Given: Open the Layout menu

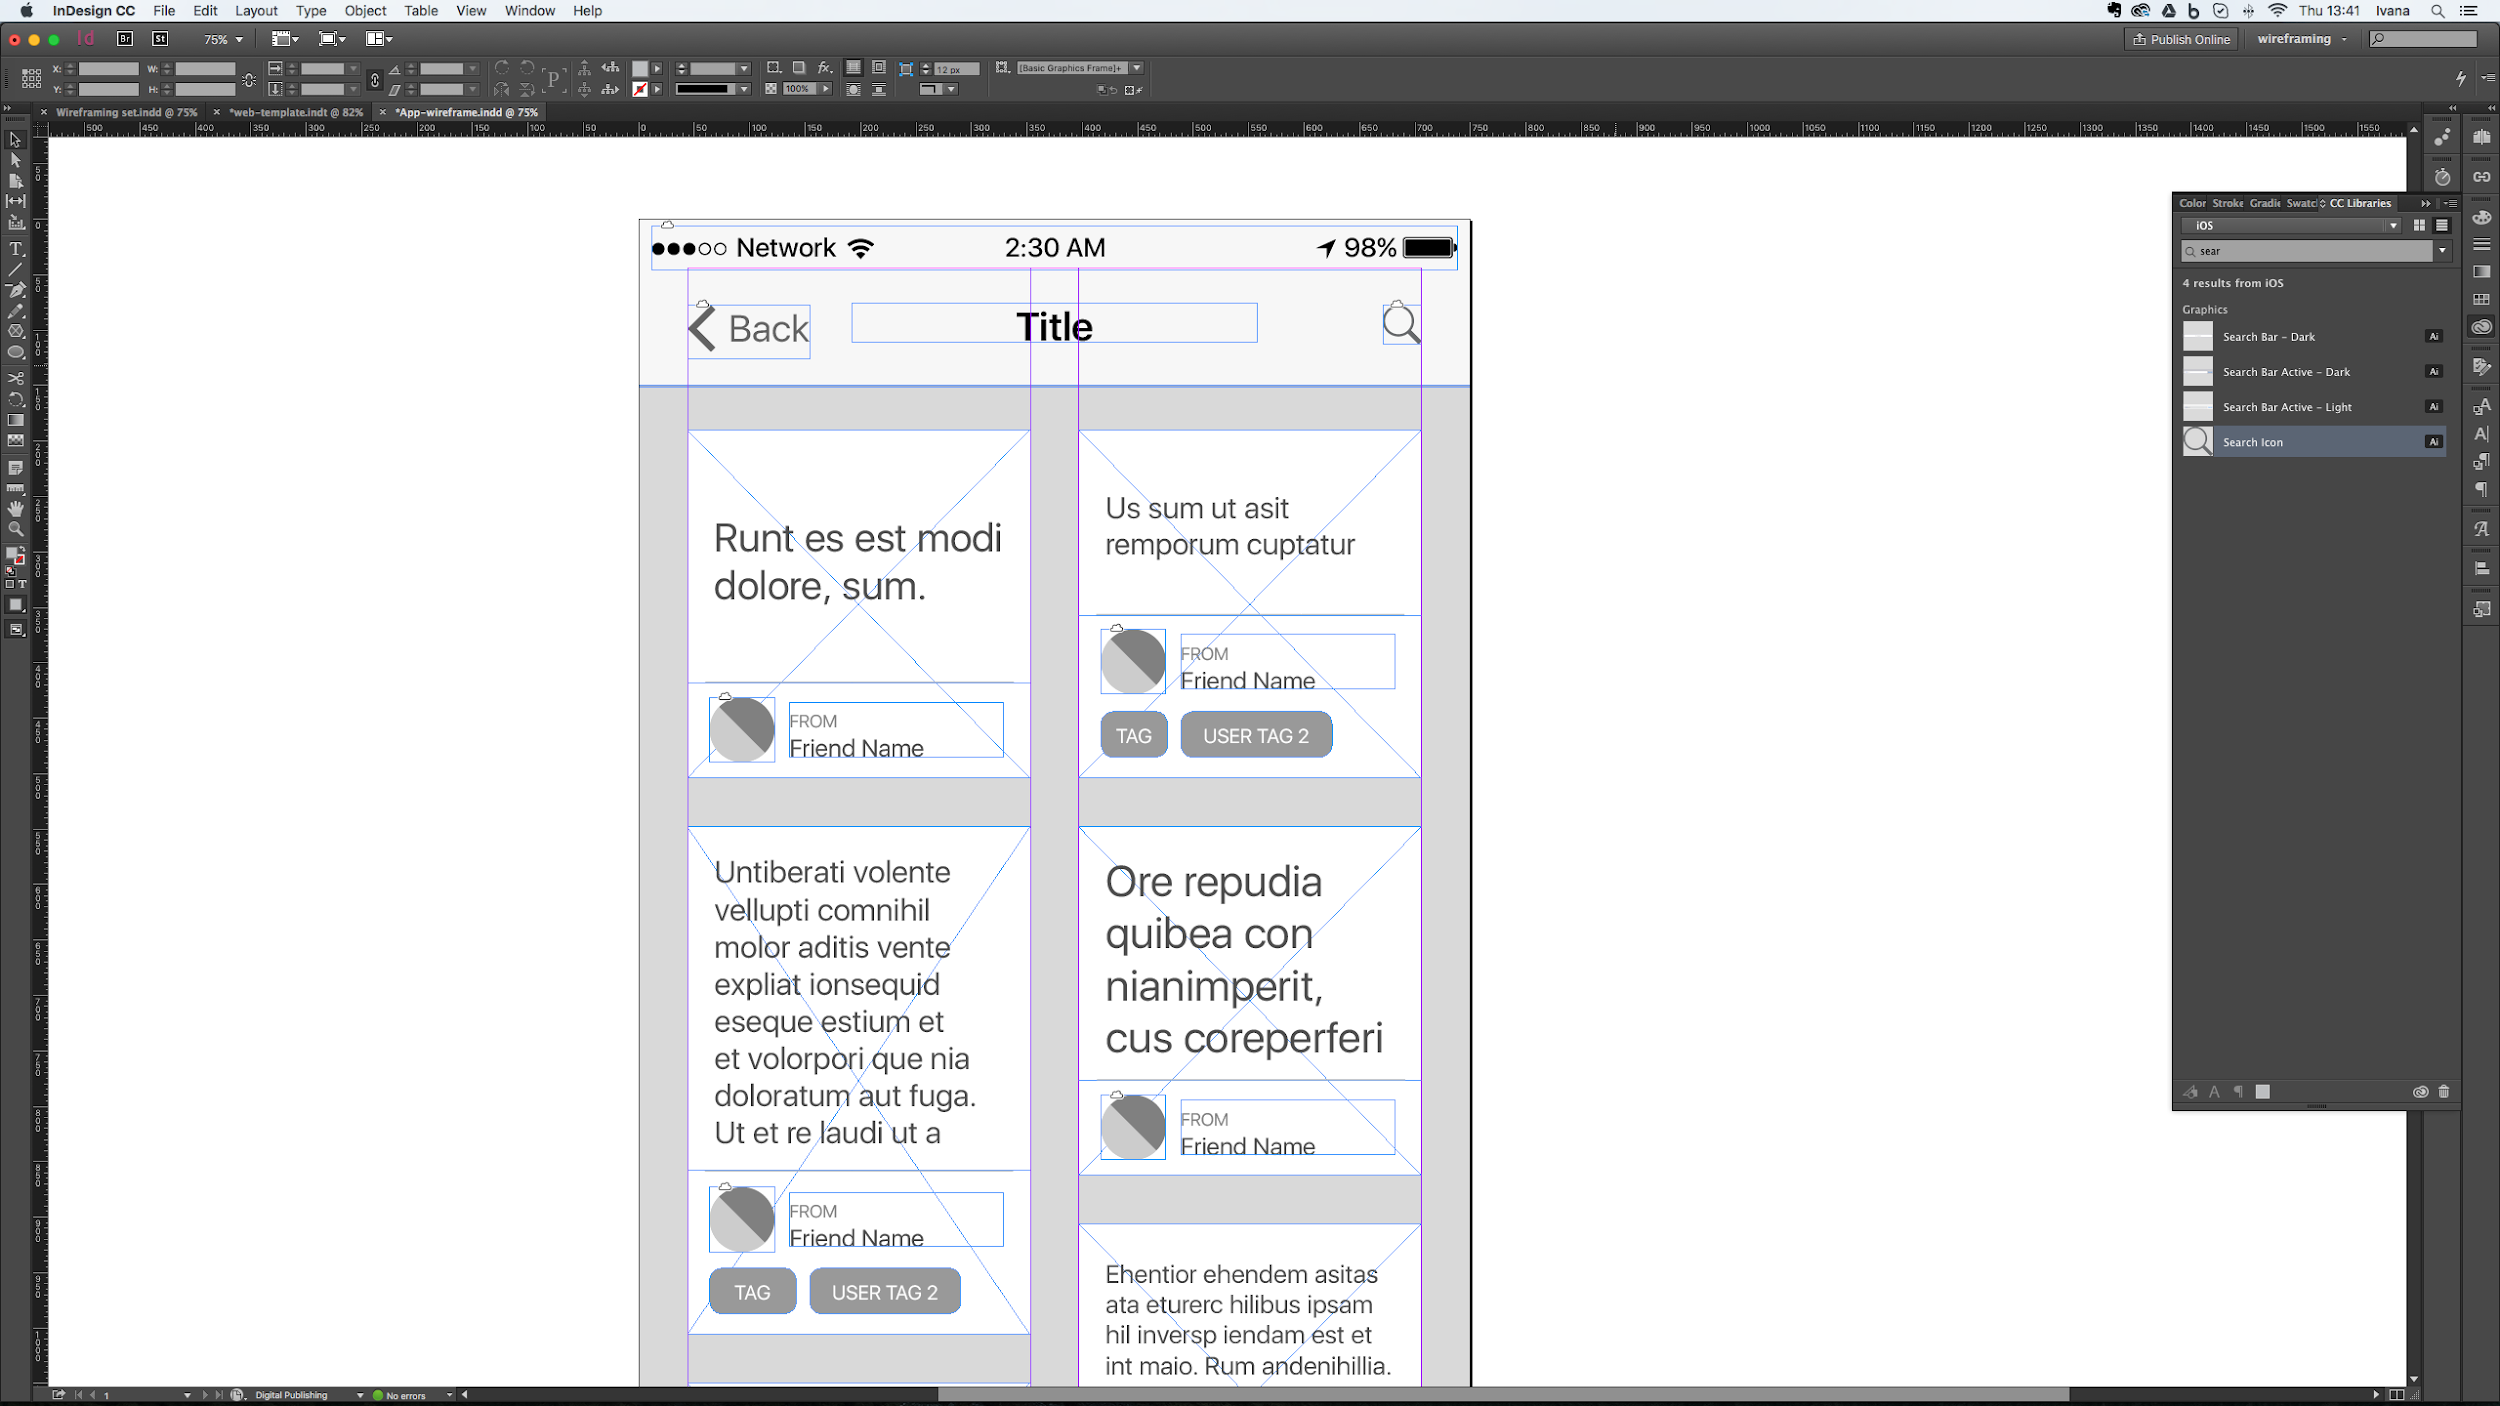Looking at the screenshot, I should click(x=254, y=10).
